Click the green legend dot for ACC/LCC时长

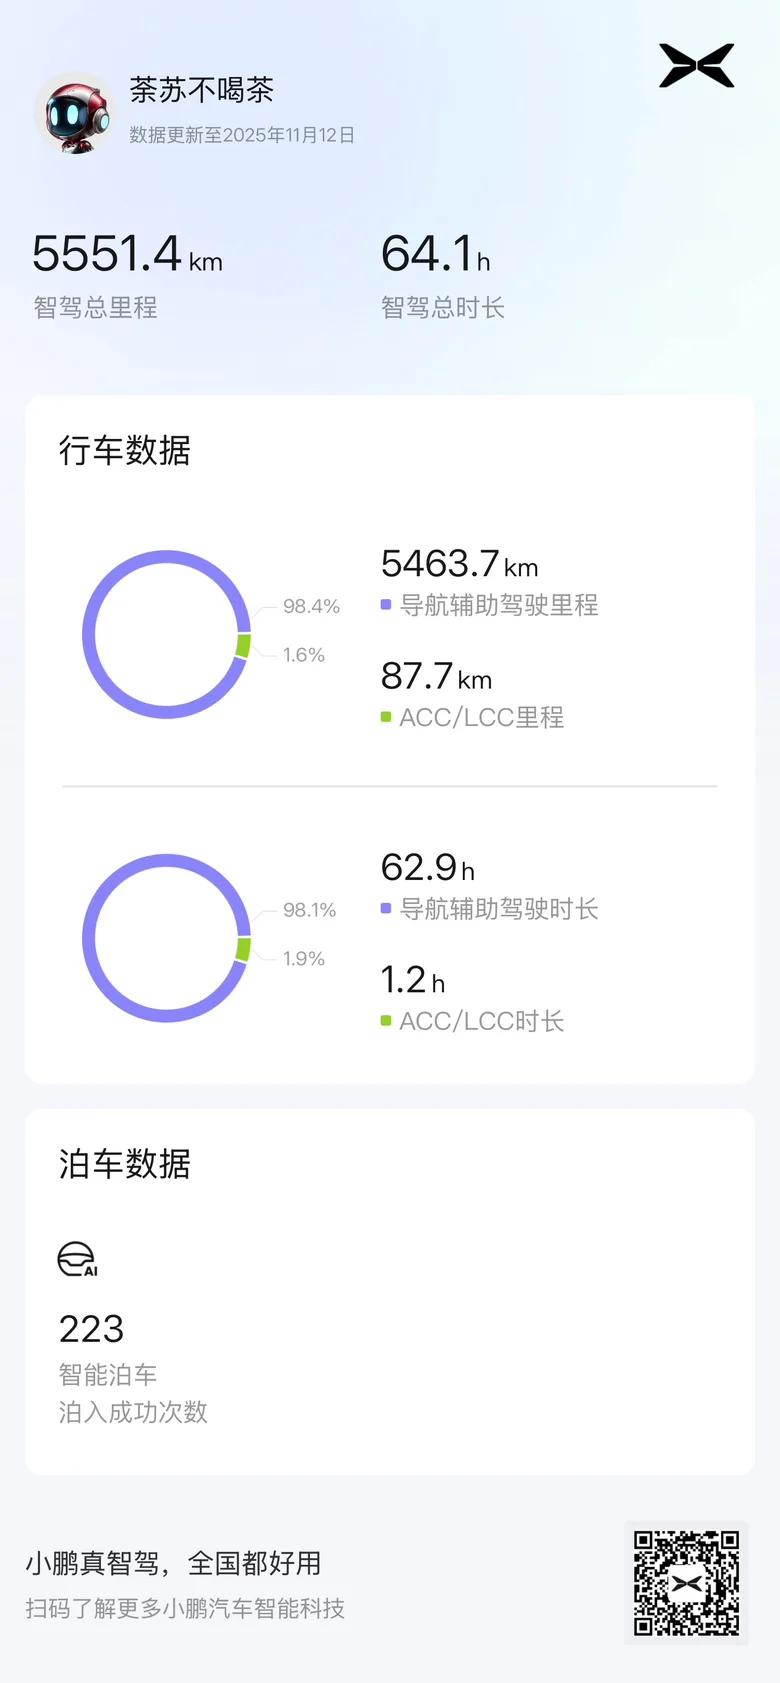coord(386,1021)
